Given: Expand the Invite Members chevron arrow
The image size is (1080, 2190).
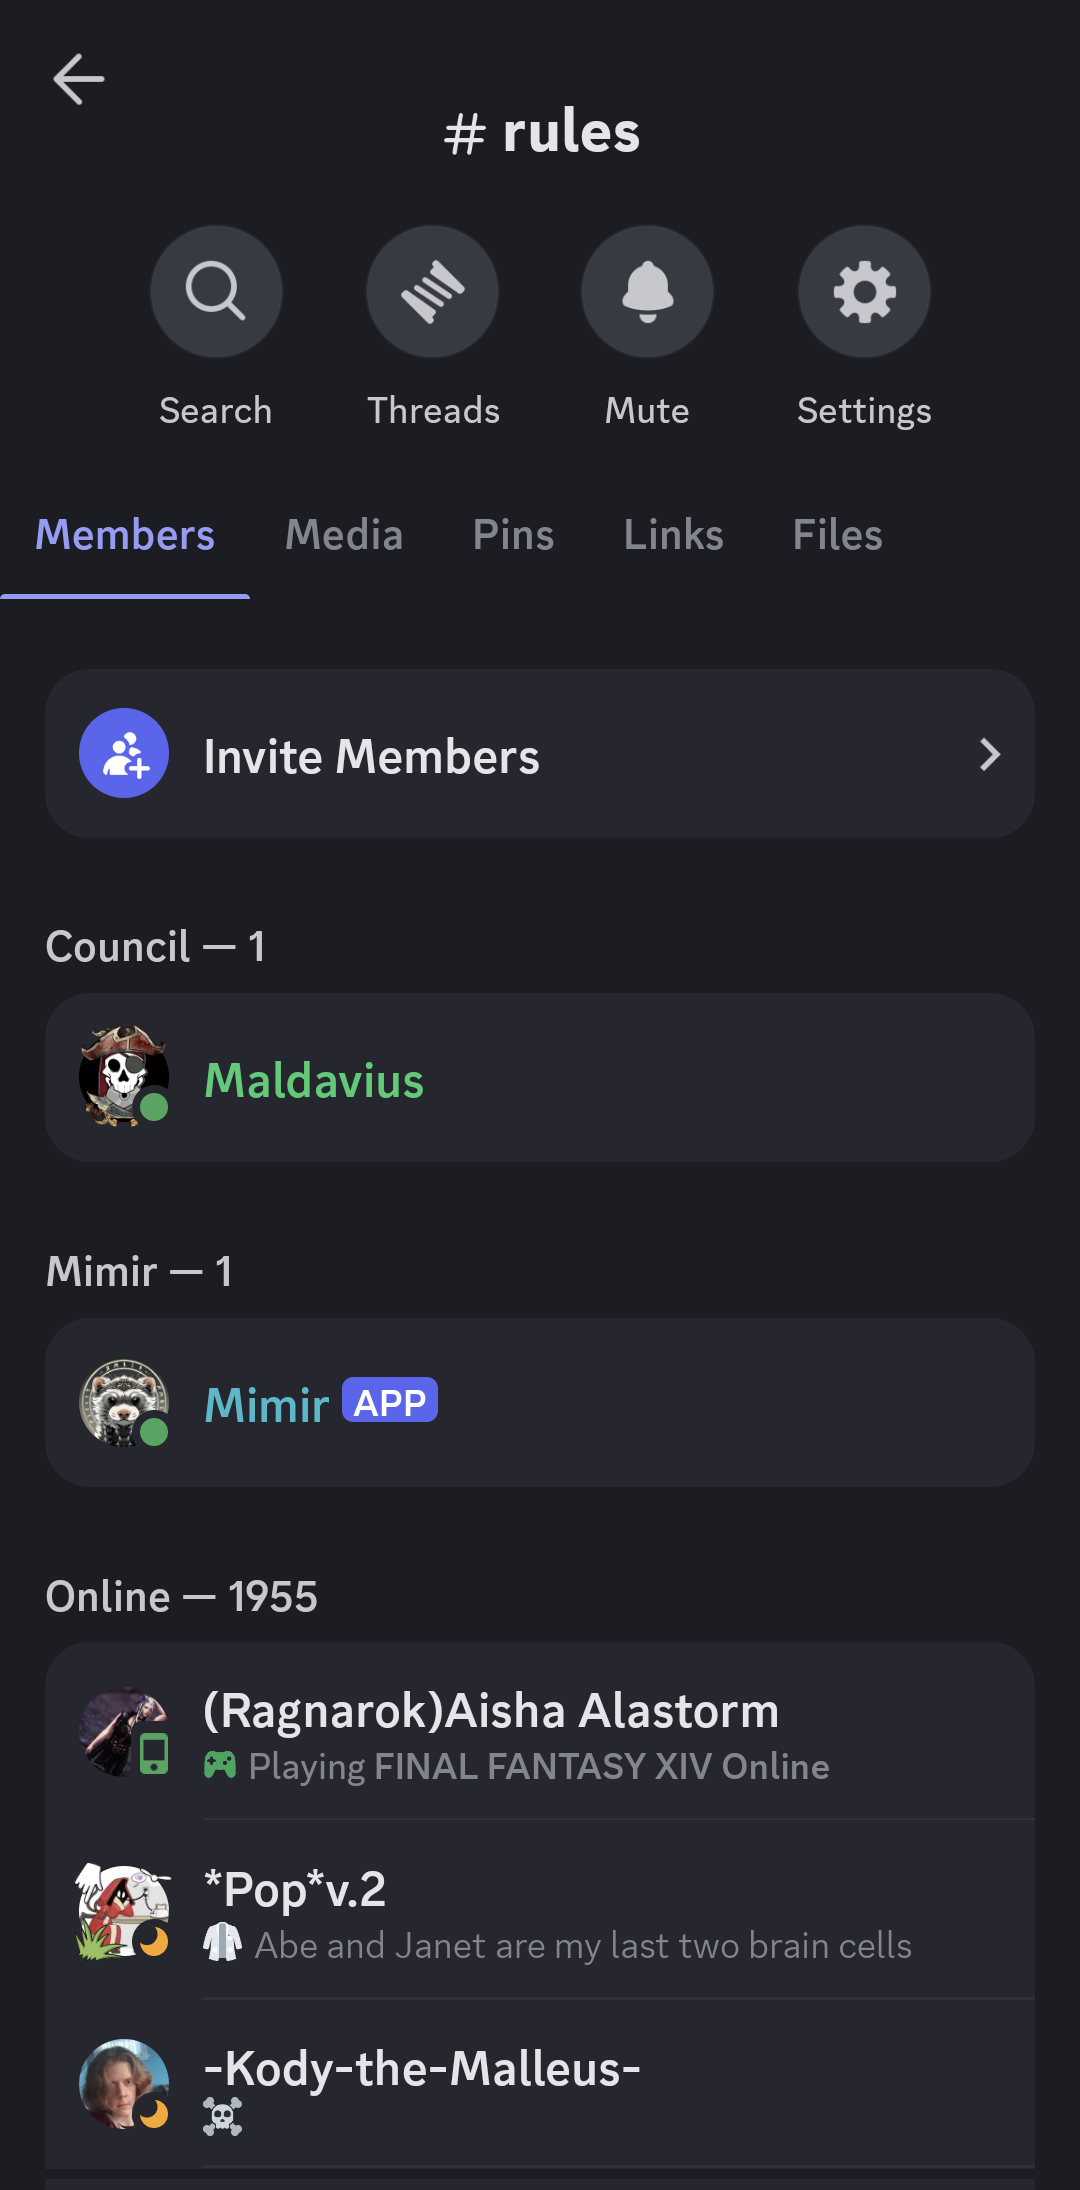Looking at the screenshot, I should tap(990, 754).
